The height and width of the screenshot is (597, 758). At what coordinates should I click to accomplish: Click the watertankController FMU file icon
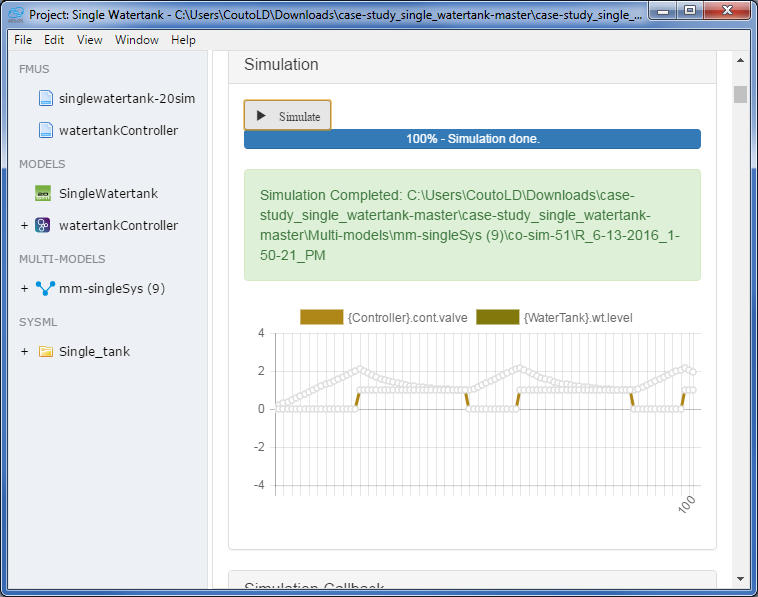(46, 130)
